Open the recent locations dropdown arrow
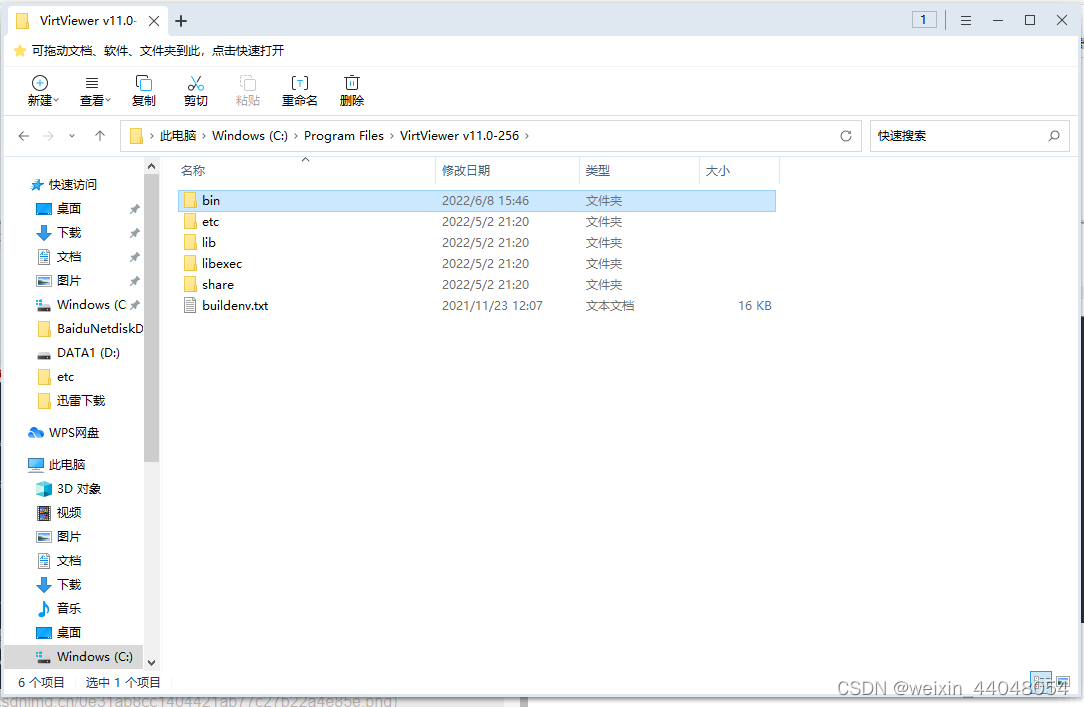This screenshot has width=1084, height=707. pyautogui.click(x=72, y=136)
